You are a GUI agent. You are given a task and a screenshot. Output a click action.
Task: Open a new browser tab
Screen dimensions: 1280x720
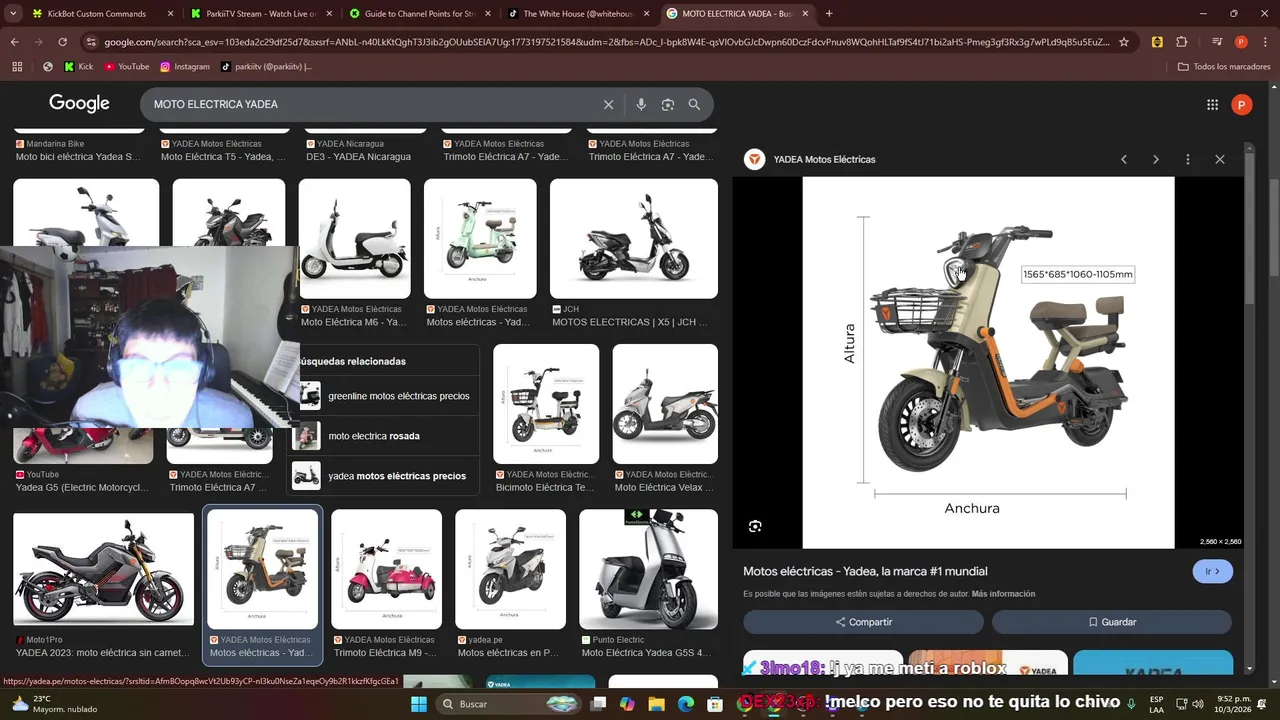pyautogui.click(x=829, y=14)
